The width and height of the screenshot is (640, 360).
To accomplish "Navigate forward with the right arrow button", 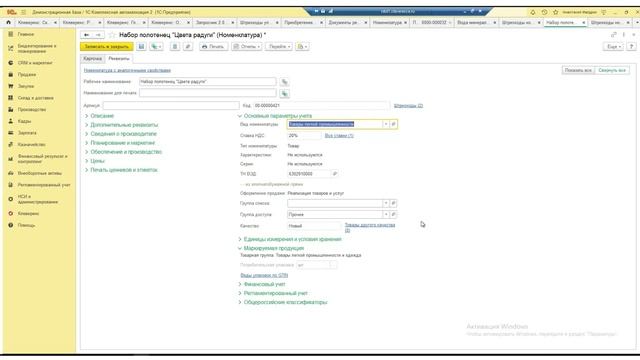I will click(98, 35).
